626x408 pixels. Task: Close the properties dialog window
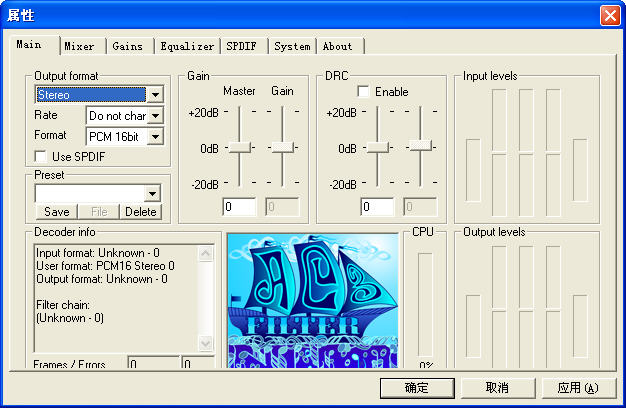[x=609, y=16]
